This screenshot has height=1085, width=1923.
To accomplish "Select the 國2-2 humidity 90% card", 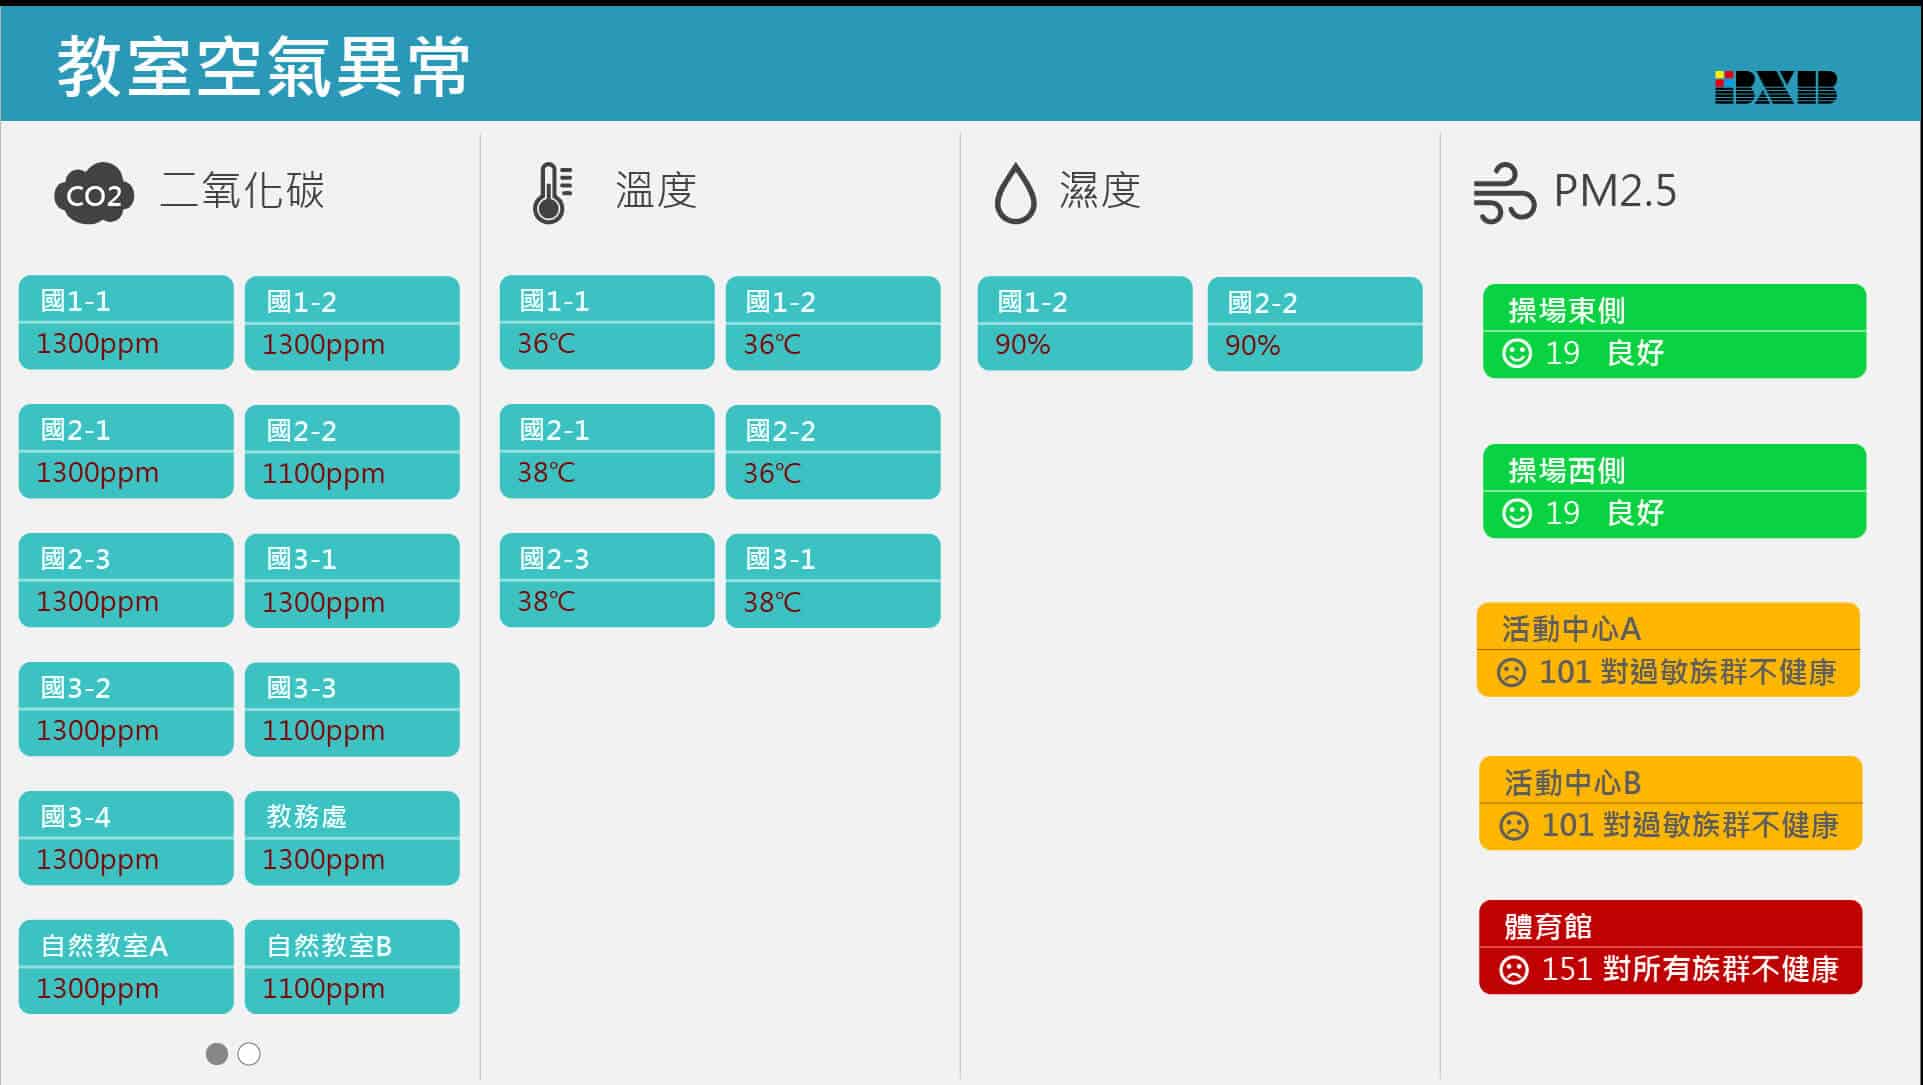I will [1315, 324].
